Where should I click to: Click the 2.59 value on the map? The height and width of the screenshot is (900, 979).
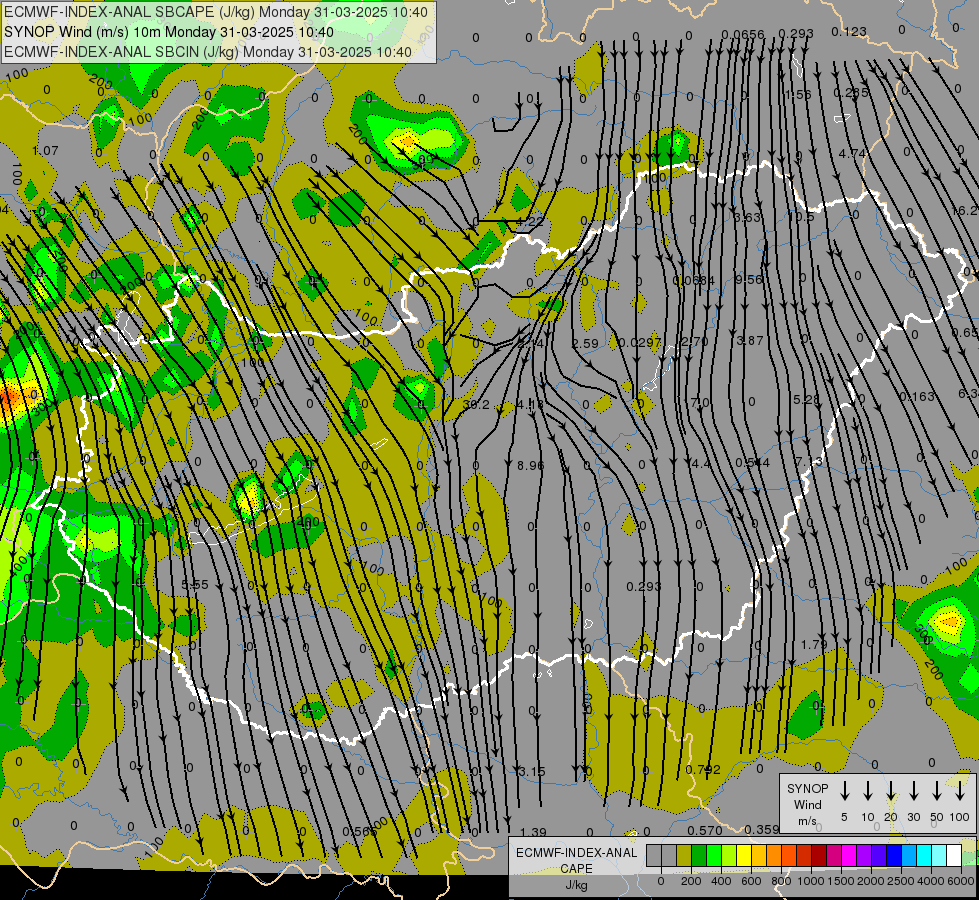(585, 344)
